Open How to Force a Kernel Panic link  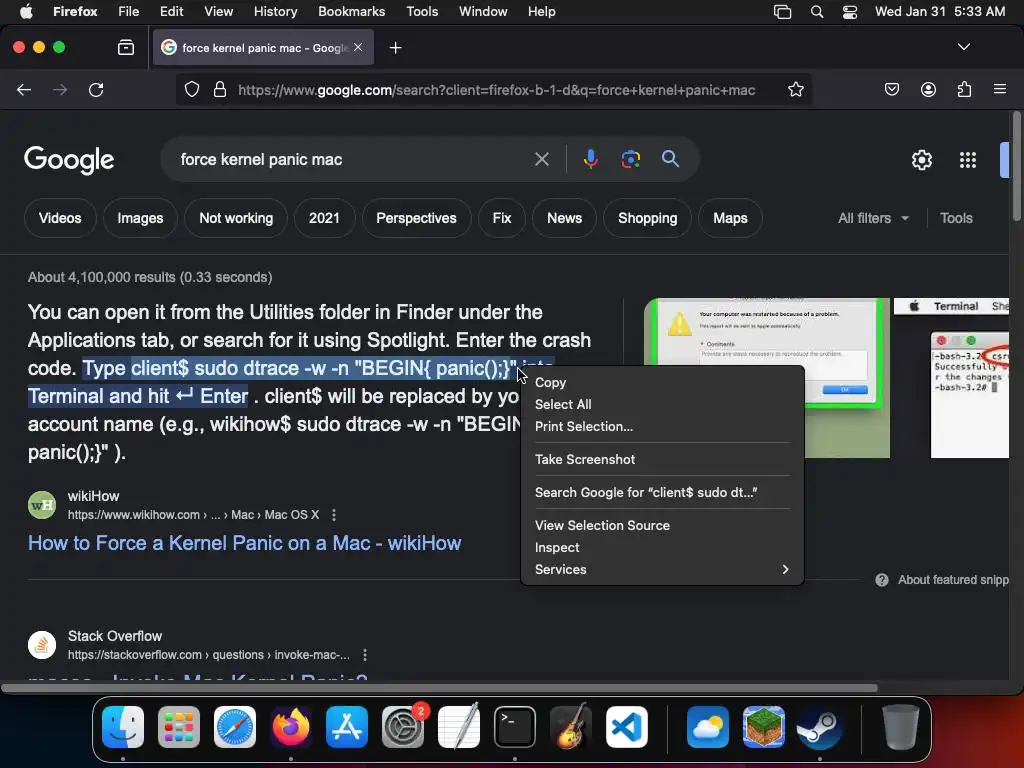[x=244, y=543]
